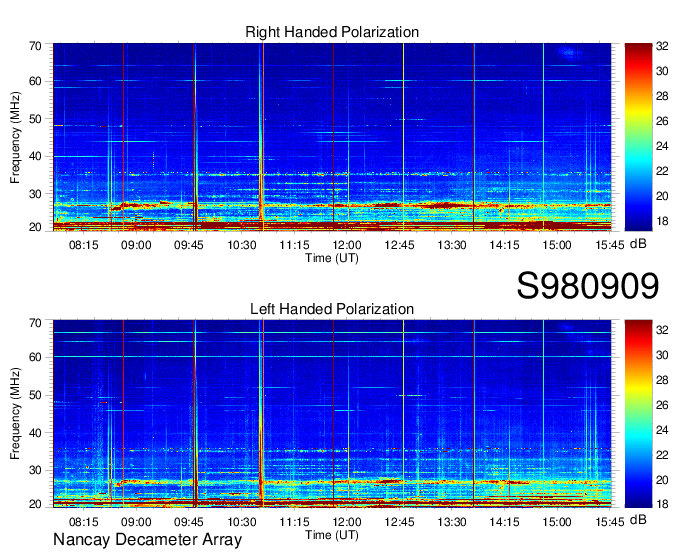
Task: Click the colorbar beside the Left Handed plot
Action: [x=638, y=414]
